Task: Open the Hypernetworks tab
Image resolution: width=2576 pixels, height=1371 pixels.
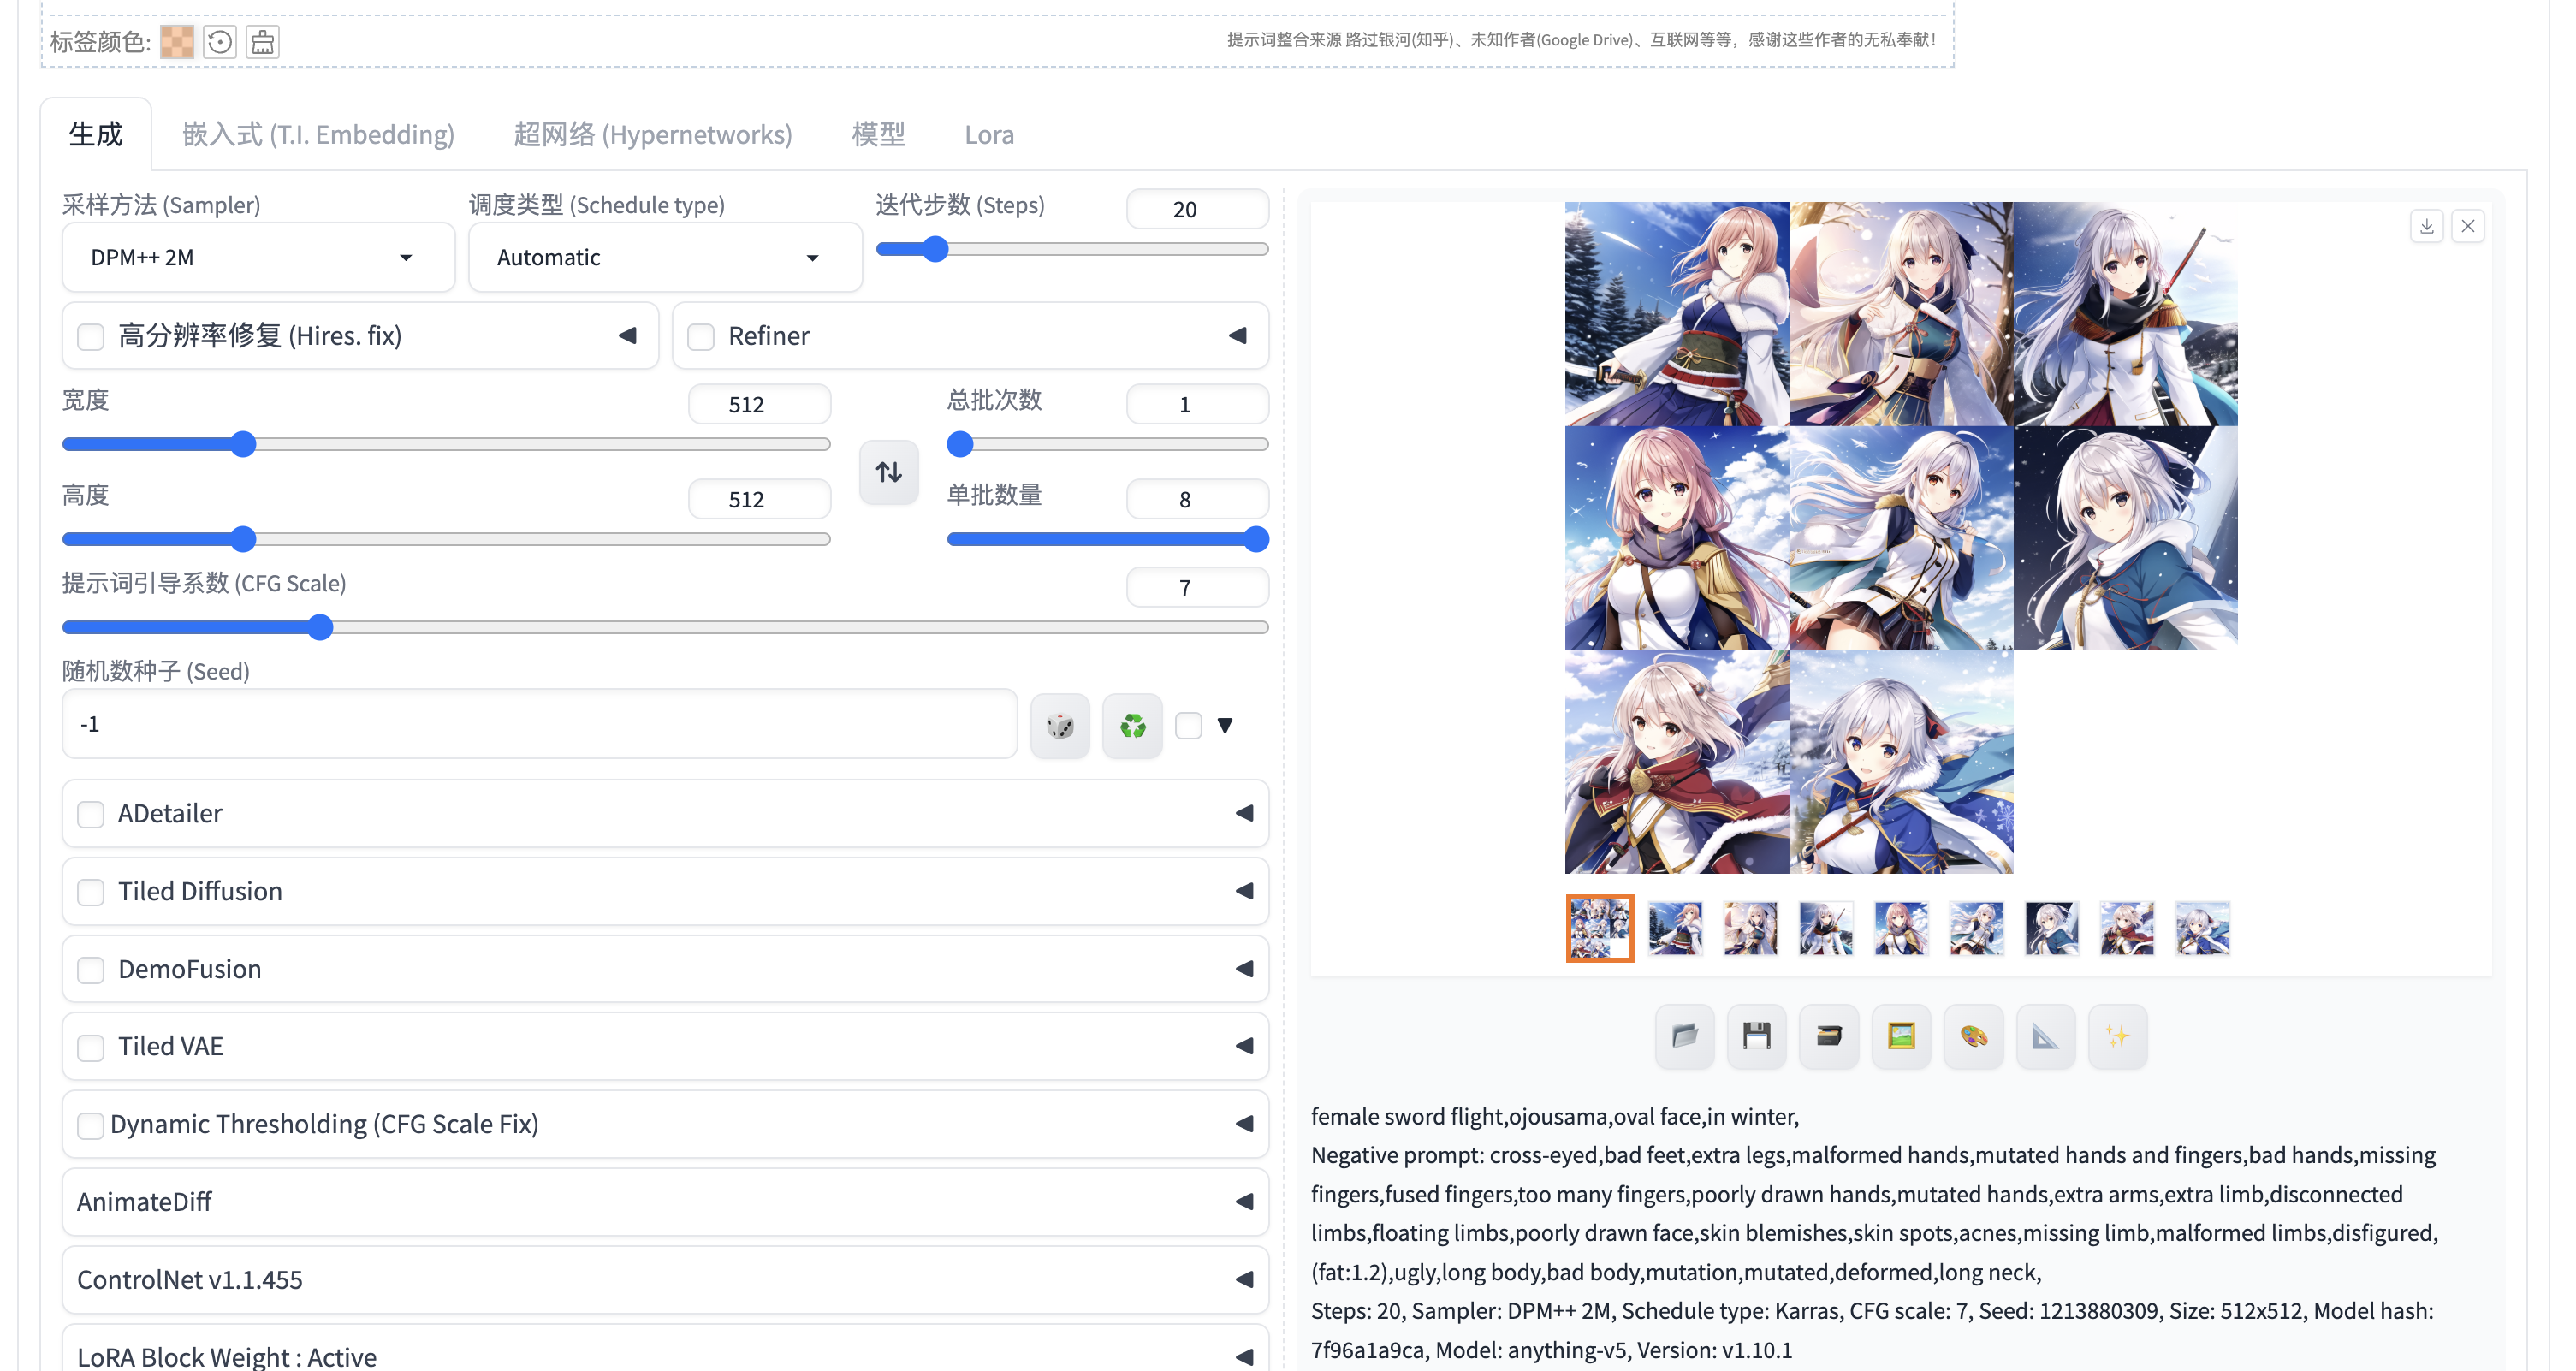Action: click(652, 134)
